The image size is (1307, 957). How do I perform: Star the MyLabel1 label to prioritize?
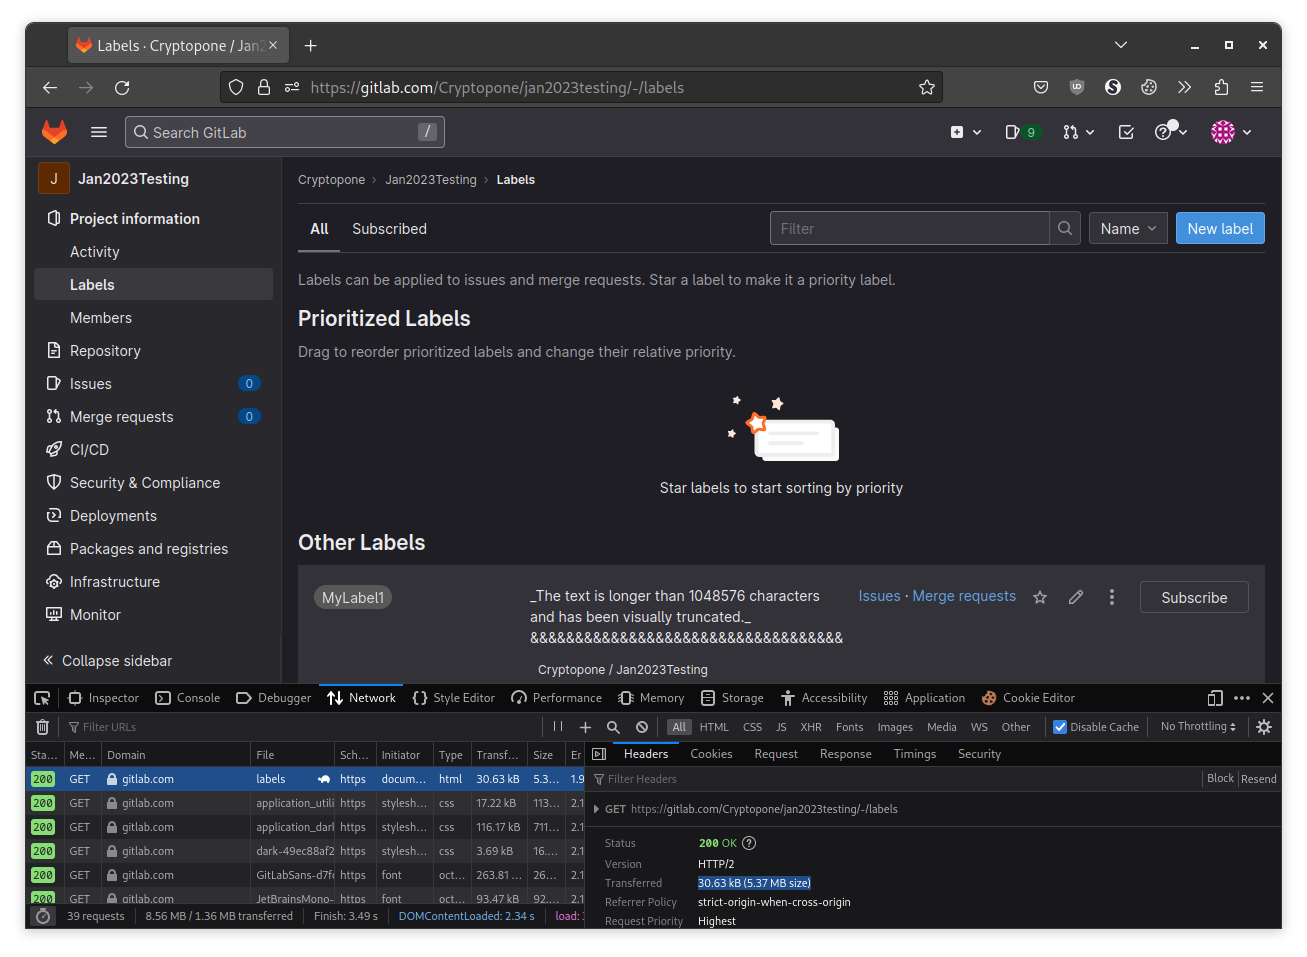1040,597
